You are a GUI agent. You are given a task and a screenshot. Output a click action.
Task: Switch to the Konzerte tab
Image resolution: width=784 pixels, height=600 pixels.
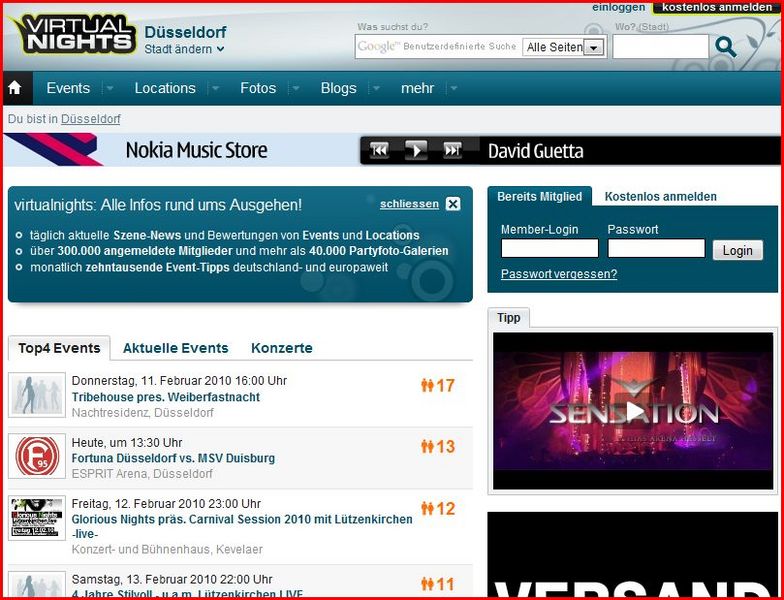click(282, 348)
